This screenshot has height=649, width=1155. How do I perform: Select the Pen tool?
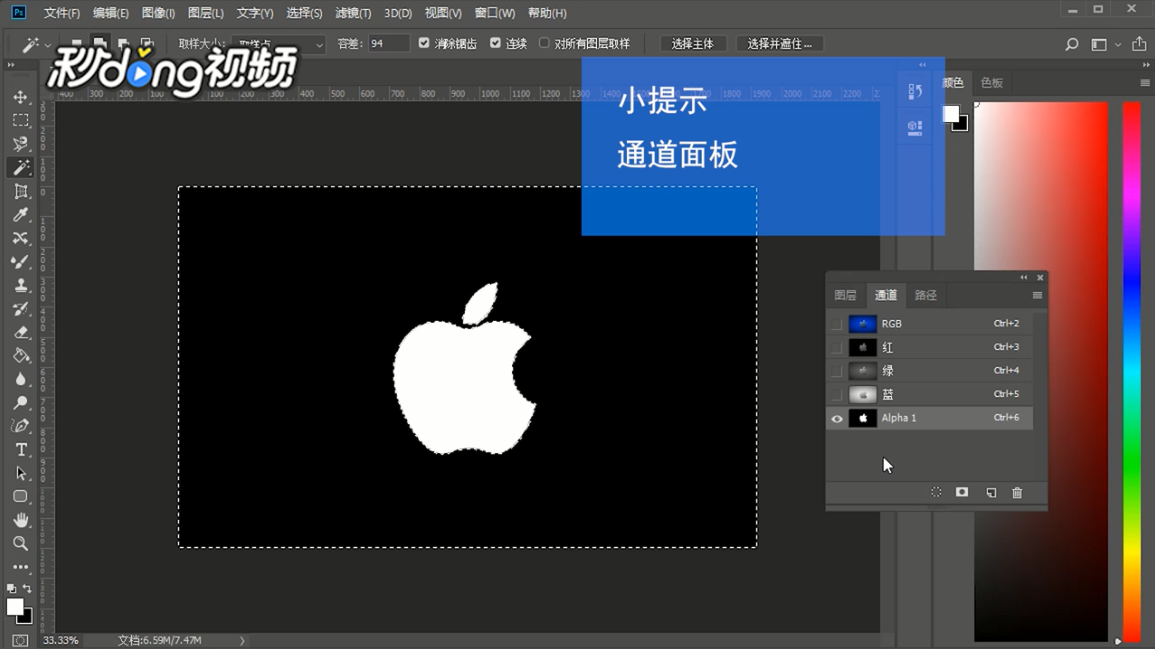pos(21,426)
